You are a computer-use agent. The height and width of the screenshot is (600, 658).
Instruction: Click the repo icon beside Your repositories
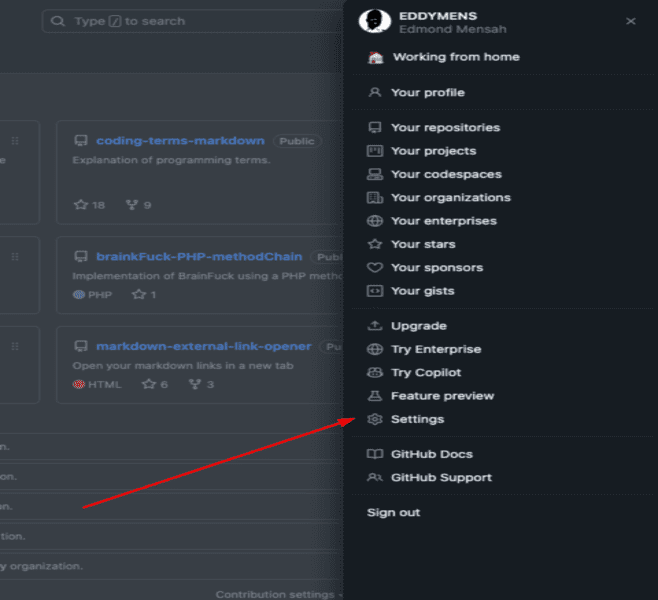point(375,128)
